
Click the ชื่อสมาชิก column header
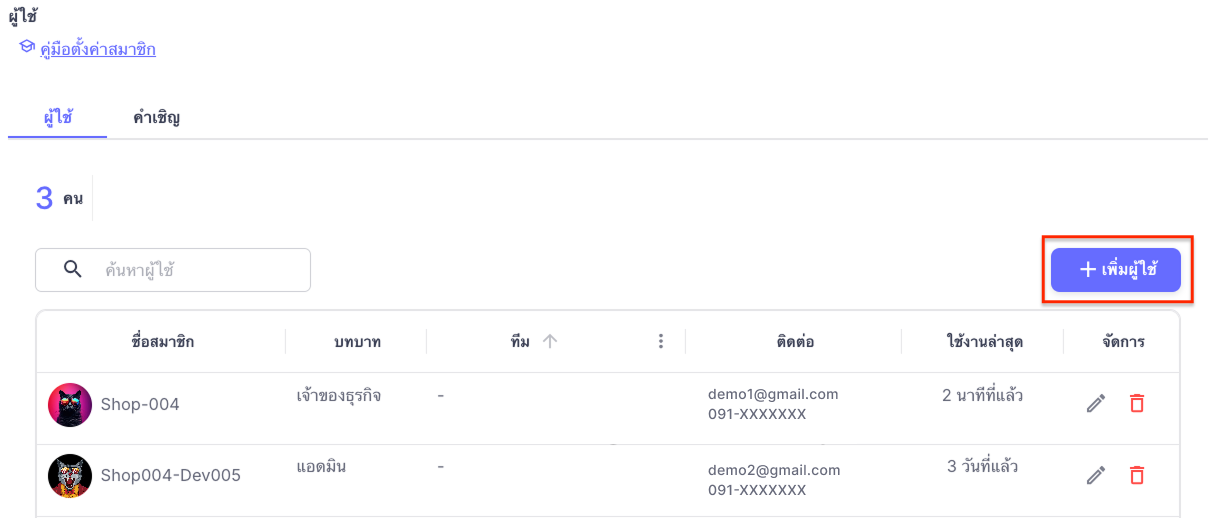(162, 342)
